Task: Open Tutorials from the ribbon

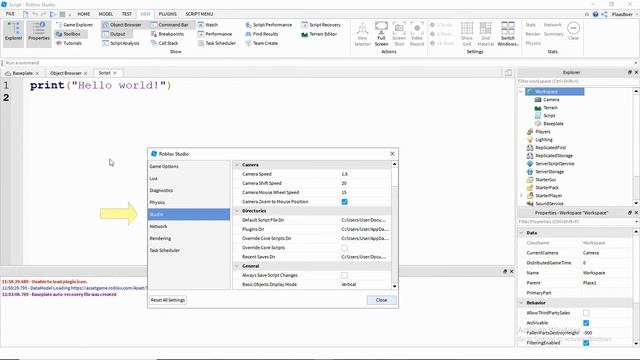Action: click(x=69, y=43)
